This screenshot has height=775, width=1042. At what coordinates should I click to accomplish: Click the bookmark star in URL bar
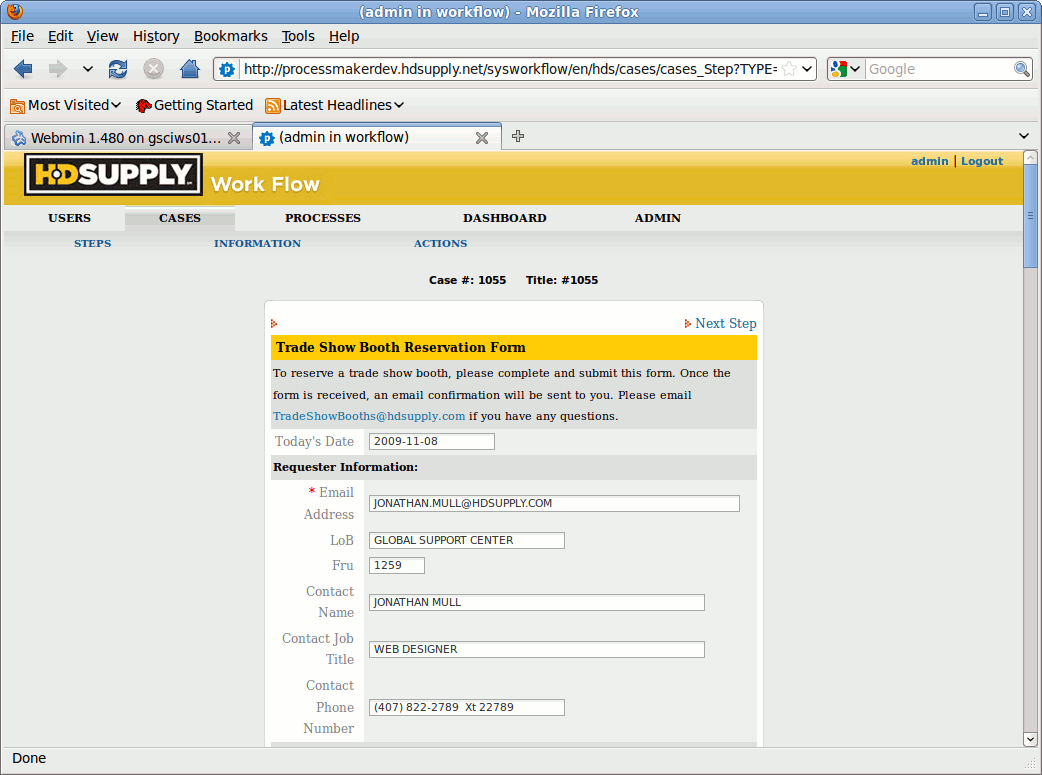789,69
